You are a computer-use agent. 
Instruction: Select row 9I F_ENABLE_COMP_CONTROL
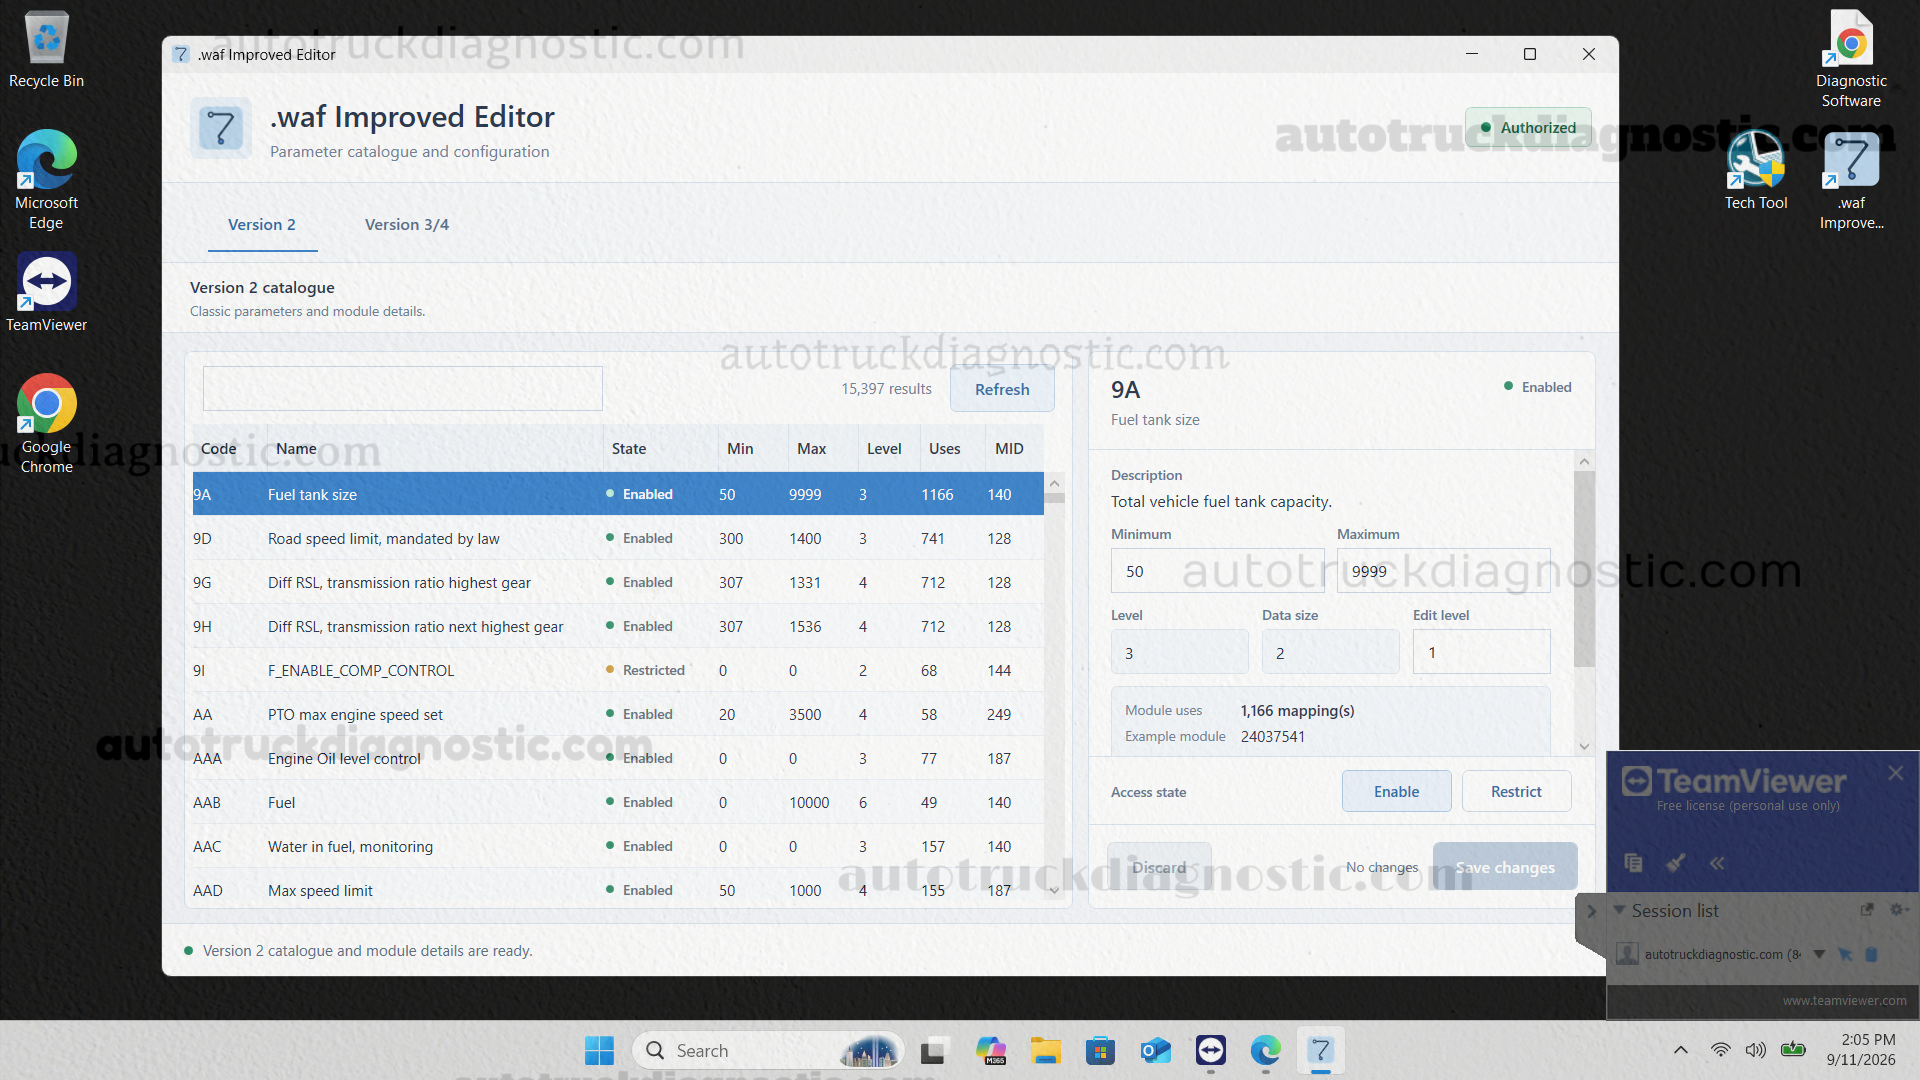[x=618, y=670]
